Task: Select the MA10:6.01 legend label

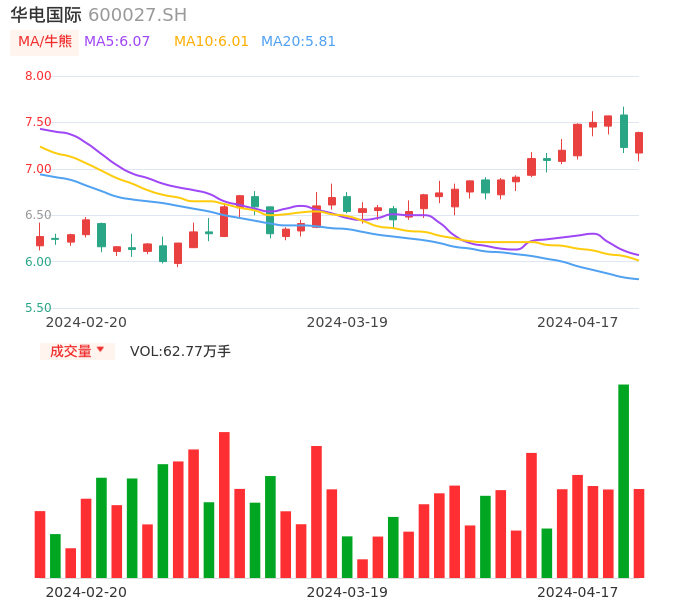Action: 211,42
